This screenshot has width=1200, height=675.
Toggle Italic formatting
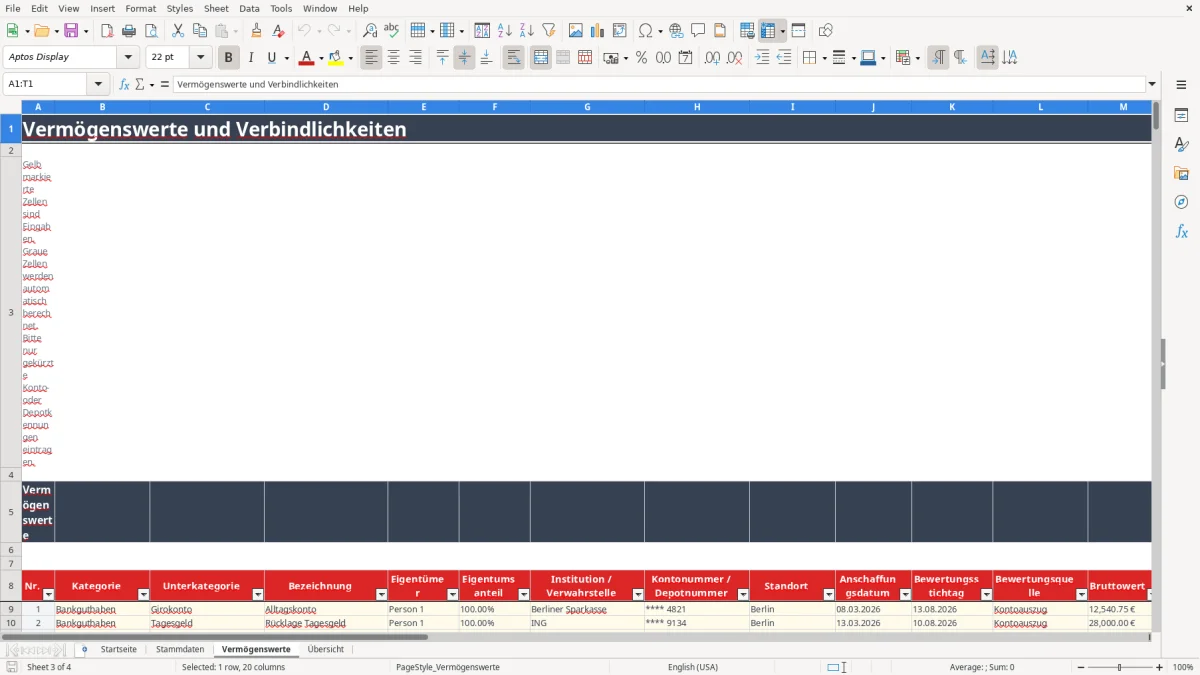point(251,58)
